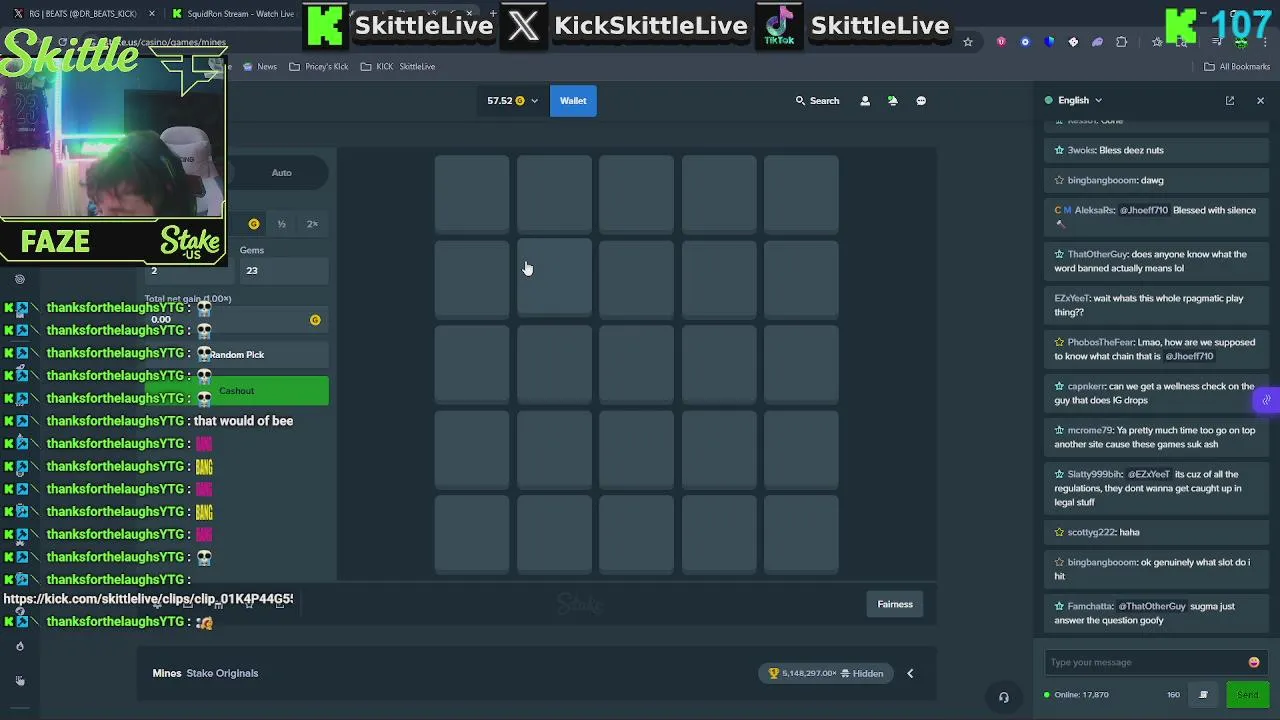Open chat rules icon beside Send
This screenshot has height=720, width=1280.
click(1203, 695)
